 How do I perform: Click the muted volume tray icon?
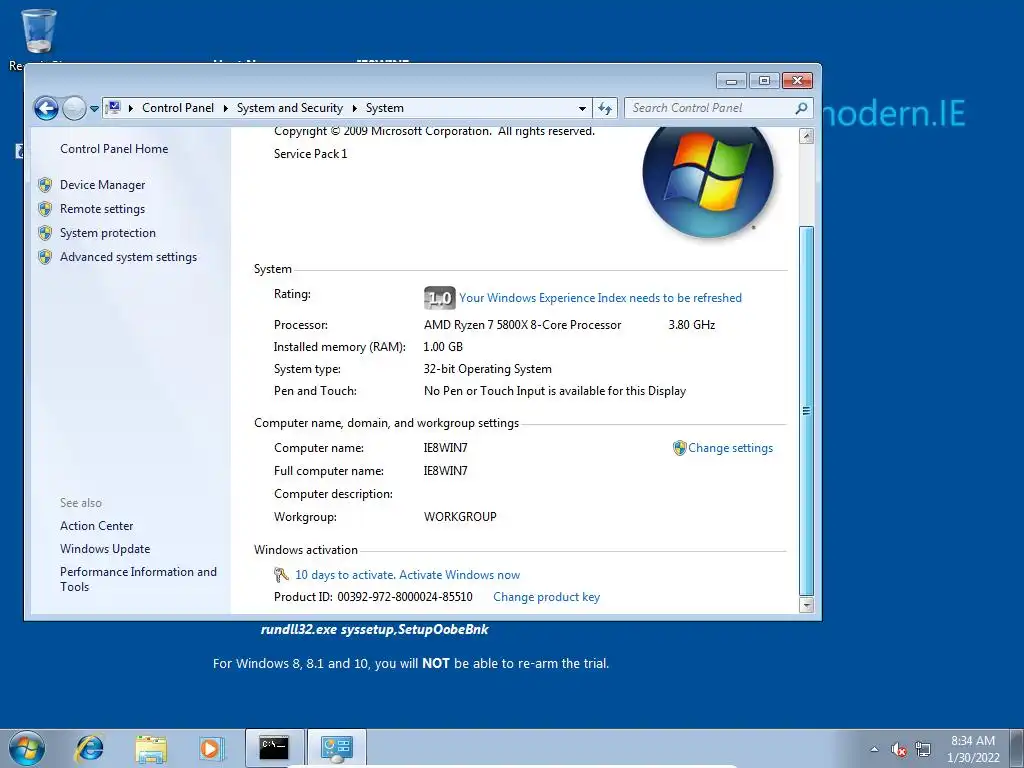(899, 750)
